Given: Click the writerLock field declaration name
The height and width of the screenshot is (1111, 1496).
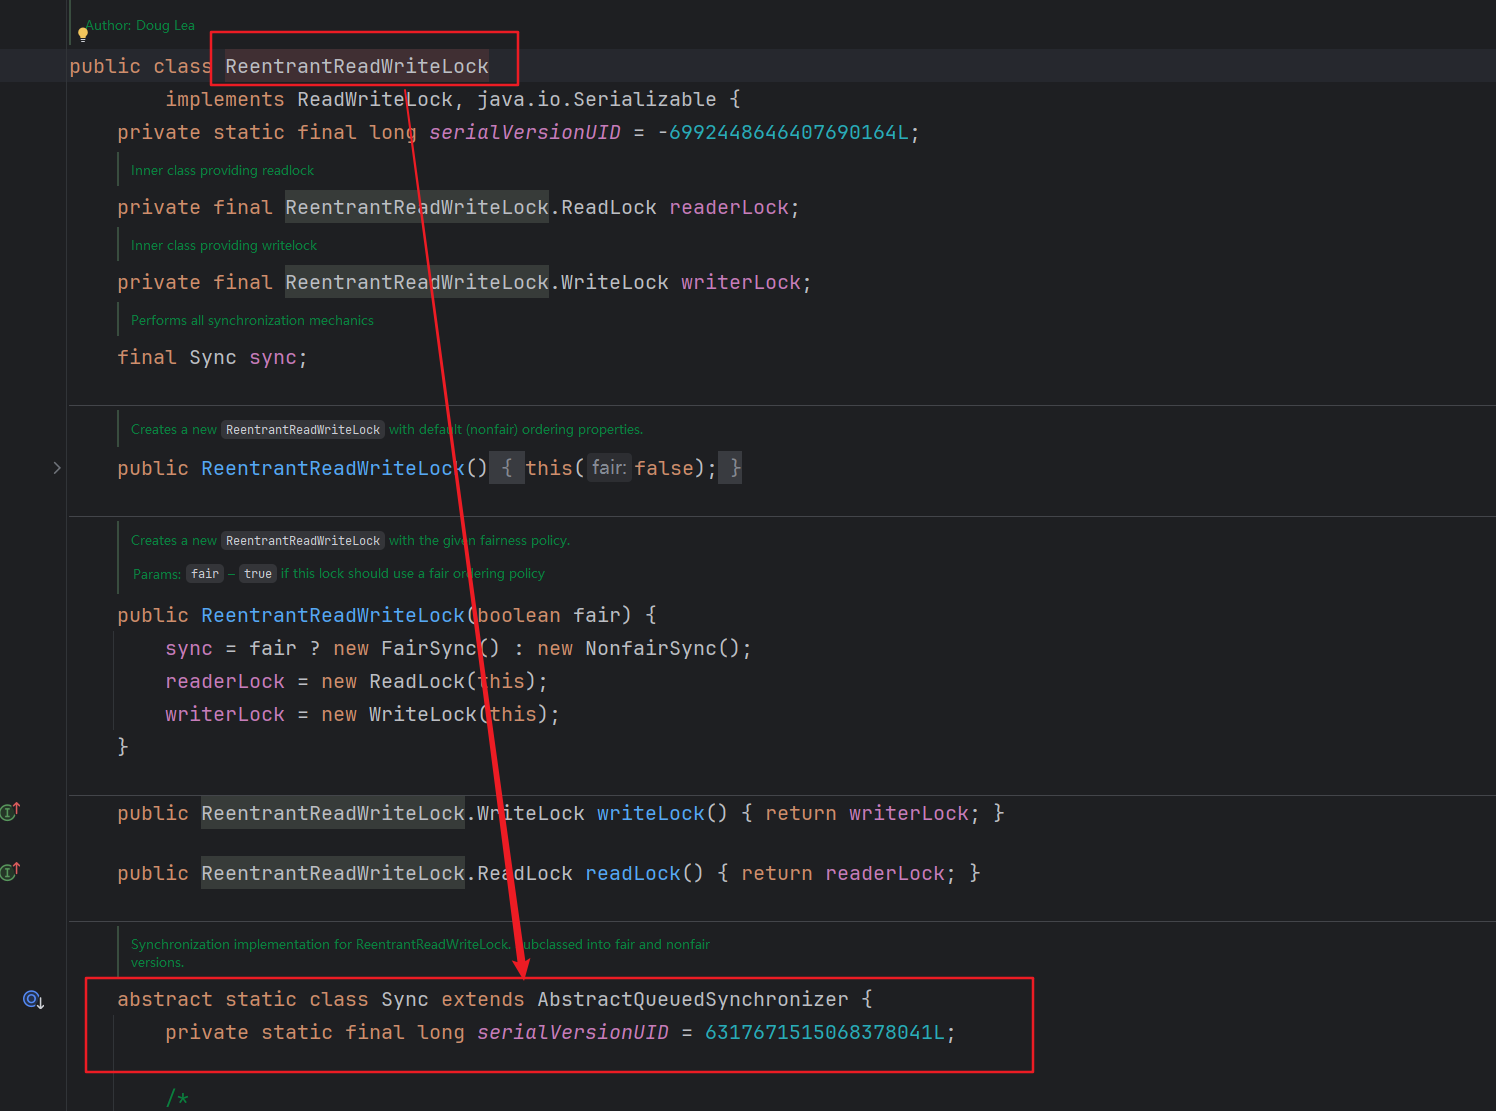Looking at the screenshot, I should pyautogui.click(x=741, y=282).
